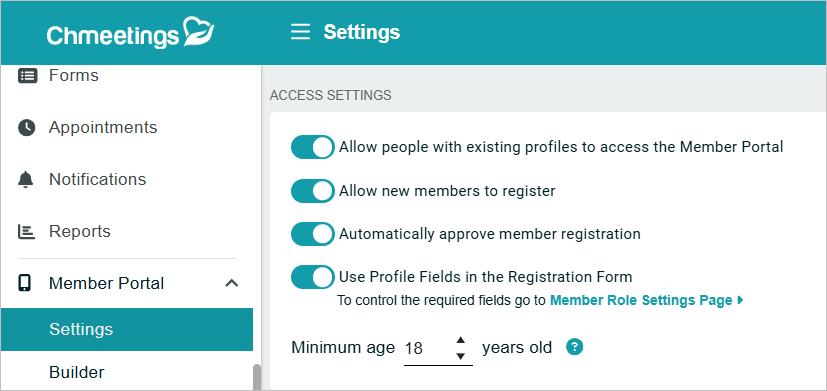Click the Member Portal phone icon
The width and height of the screenshot is (827, 391).
tap(25, 283)
